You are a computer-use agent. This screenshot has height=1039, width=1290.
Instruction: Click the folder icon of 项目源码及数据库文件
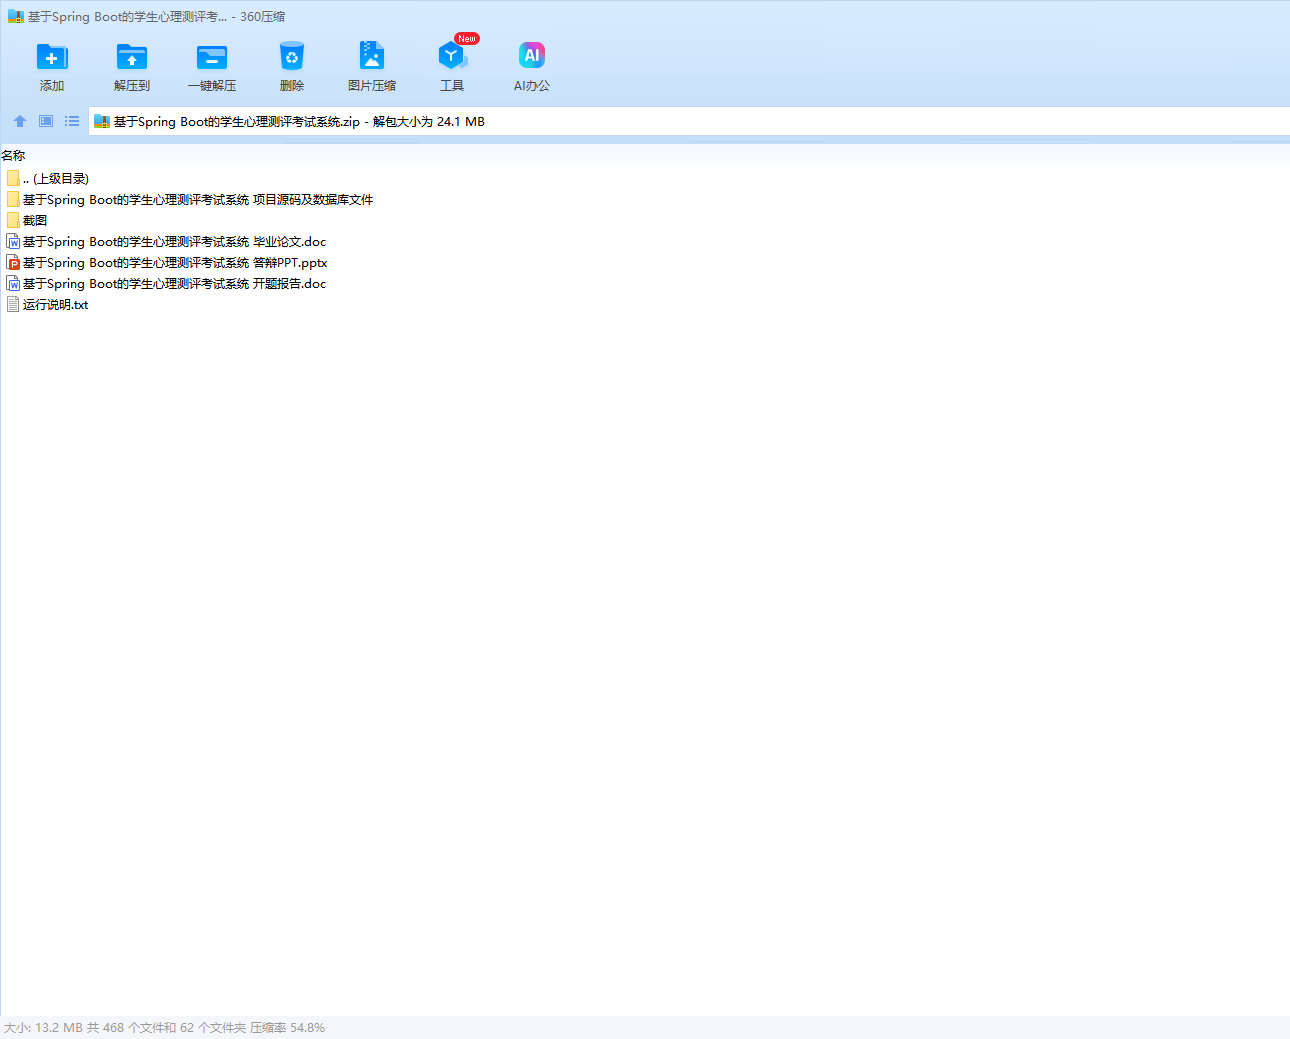(13, 199)
